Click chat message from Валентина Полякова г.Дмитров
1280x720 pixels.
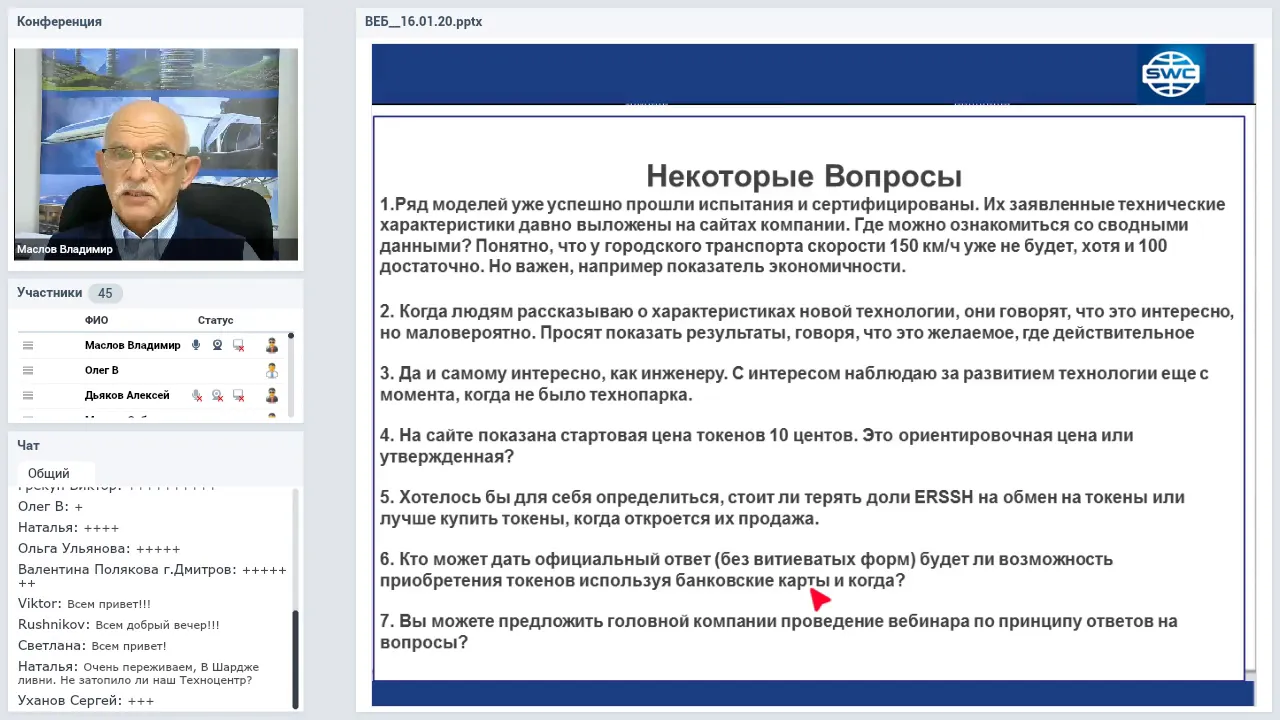tap(152, 576)
